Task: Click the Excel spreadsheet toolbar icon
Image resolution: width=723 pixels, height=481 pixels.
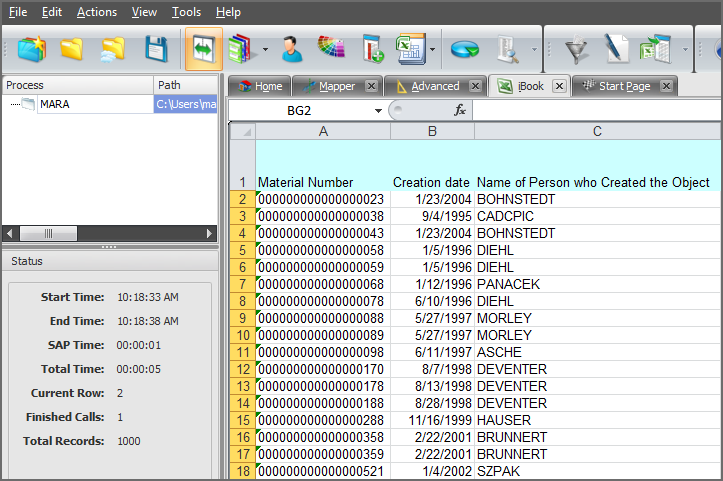Action: point(409,48)
